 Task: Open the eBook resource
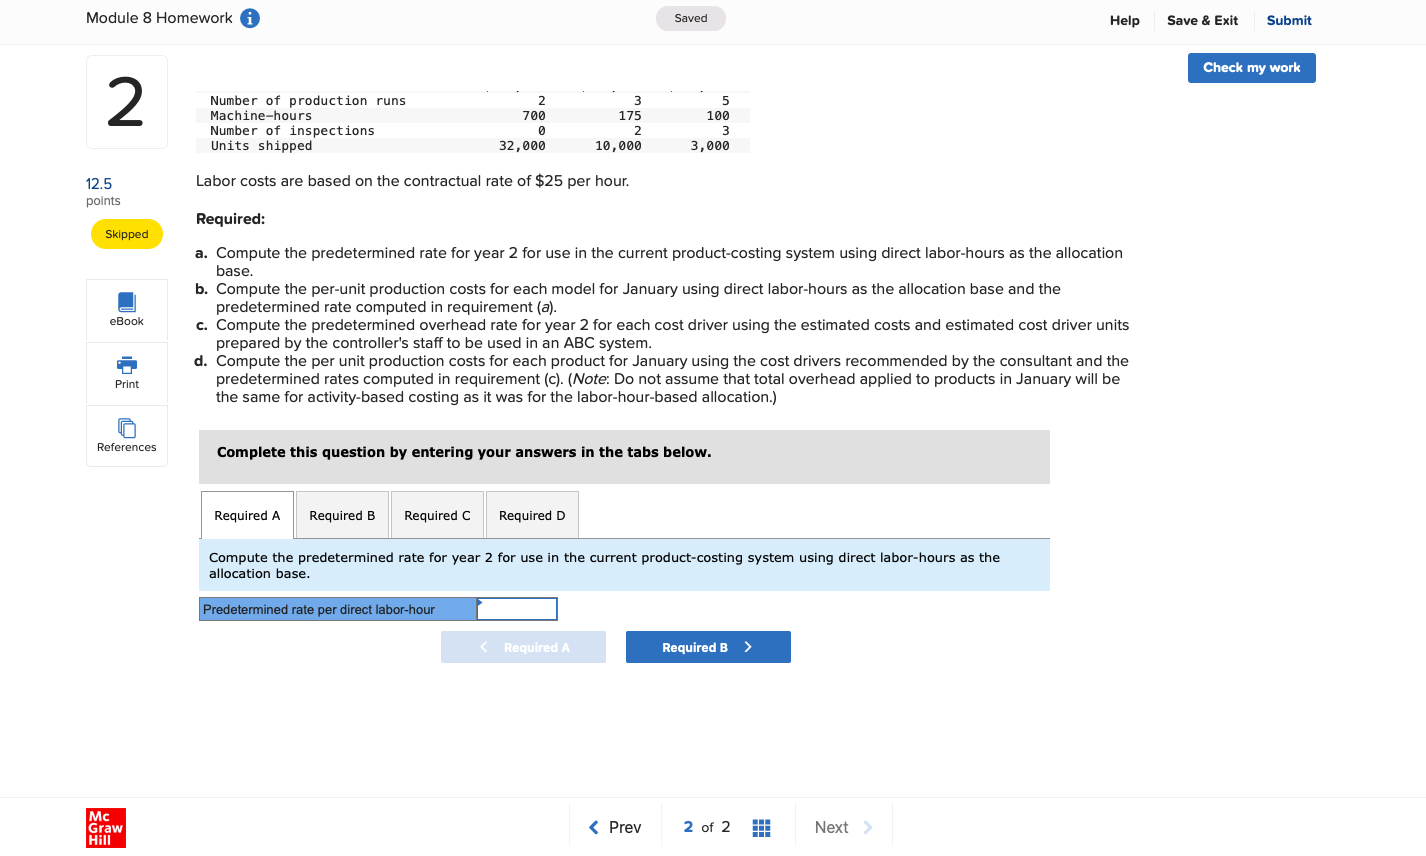pos(126,309)
